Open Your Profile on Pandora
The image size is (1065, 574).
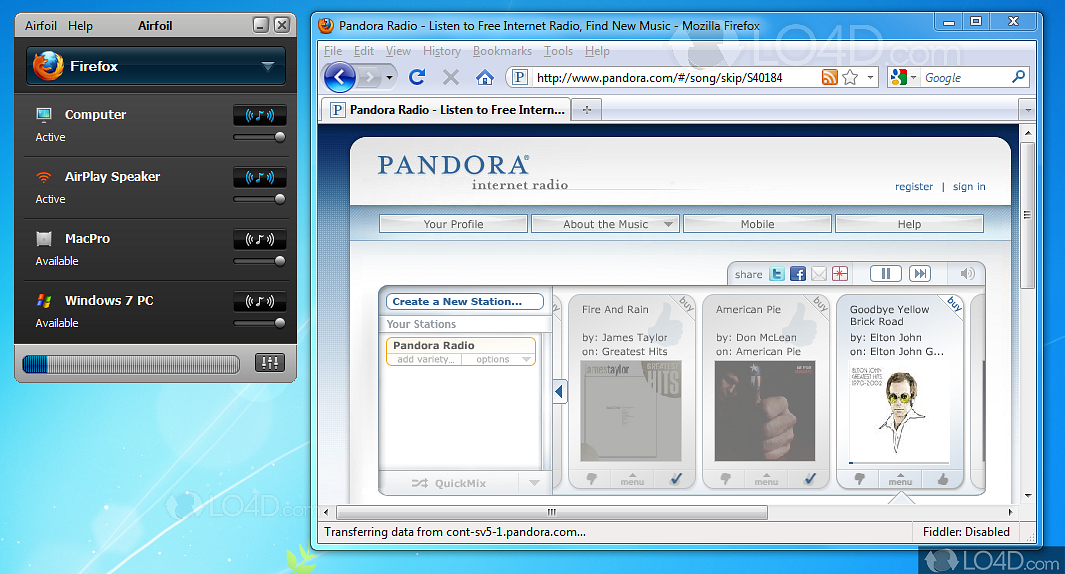(453, 224)
